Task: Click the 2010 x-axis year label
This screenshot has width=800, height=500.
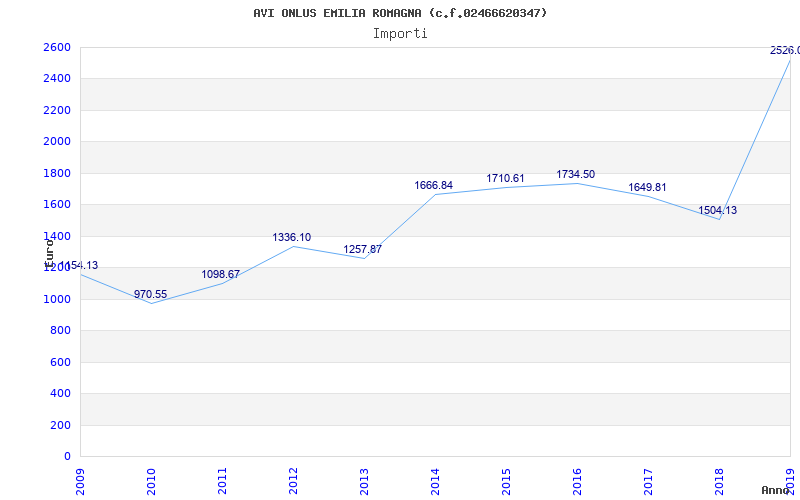Action: (151, 481)
